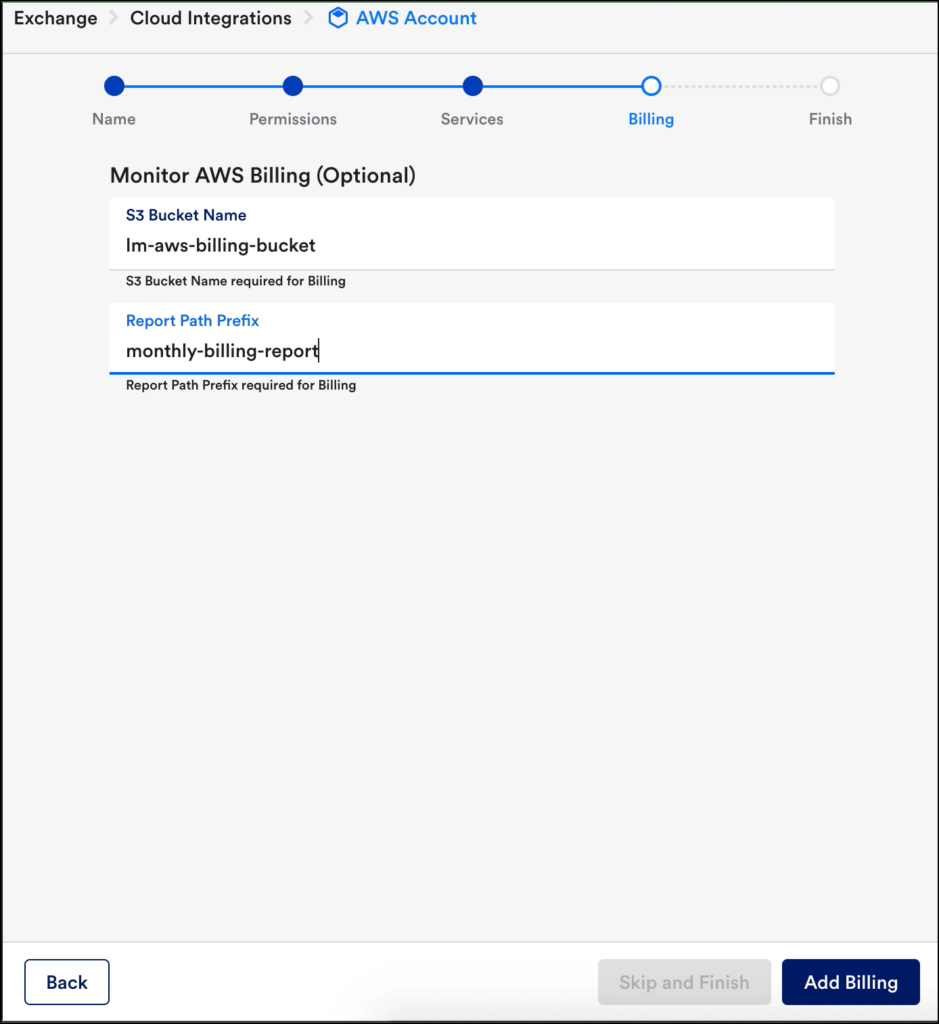Select the Name step label
The height and width of the screenshot is (1024, 939).
(x=114, y=119)
